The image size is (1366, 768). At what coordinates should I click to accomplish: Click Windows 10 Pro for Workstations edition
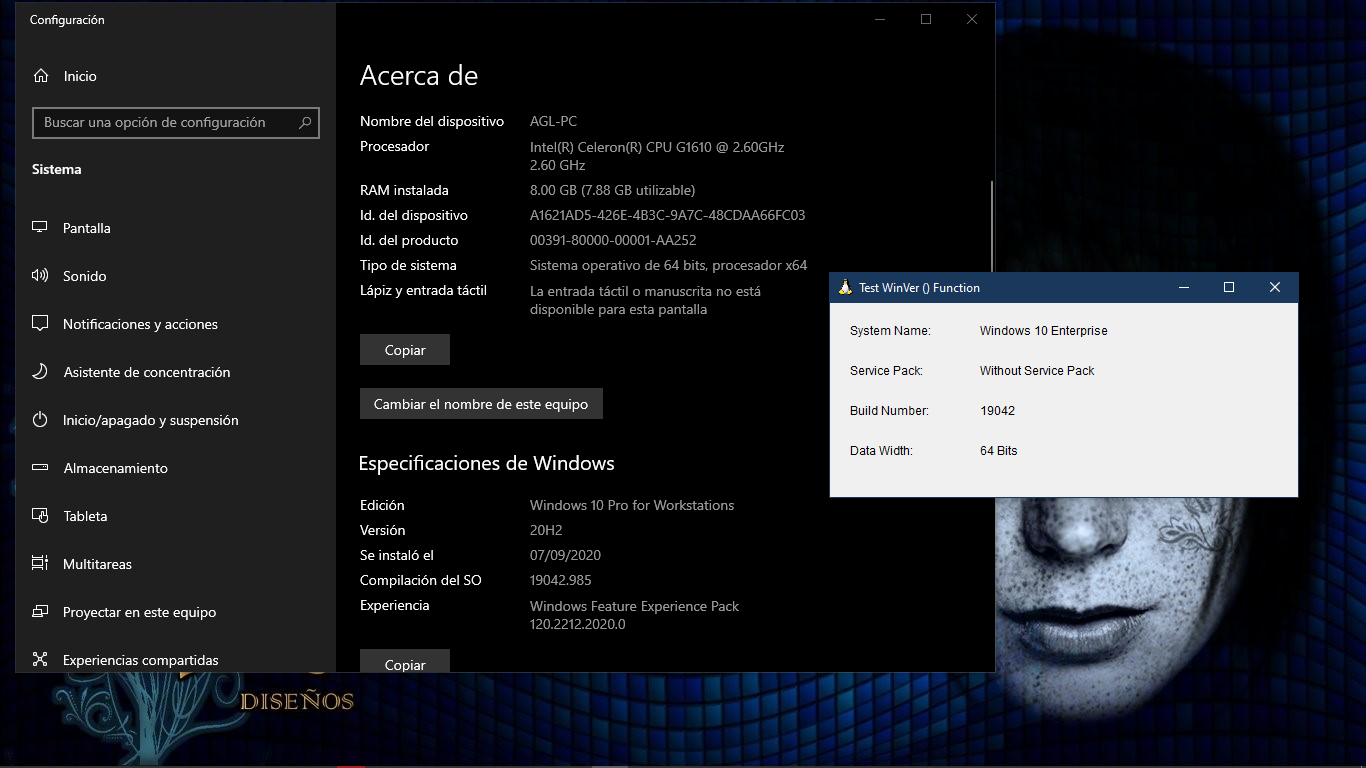tap(632, 505)
